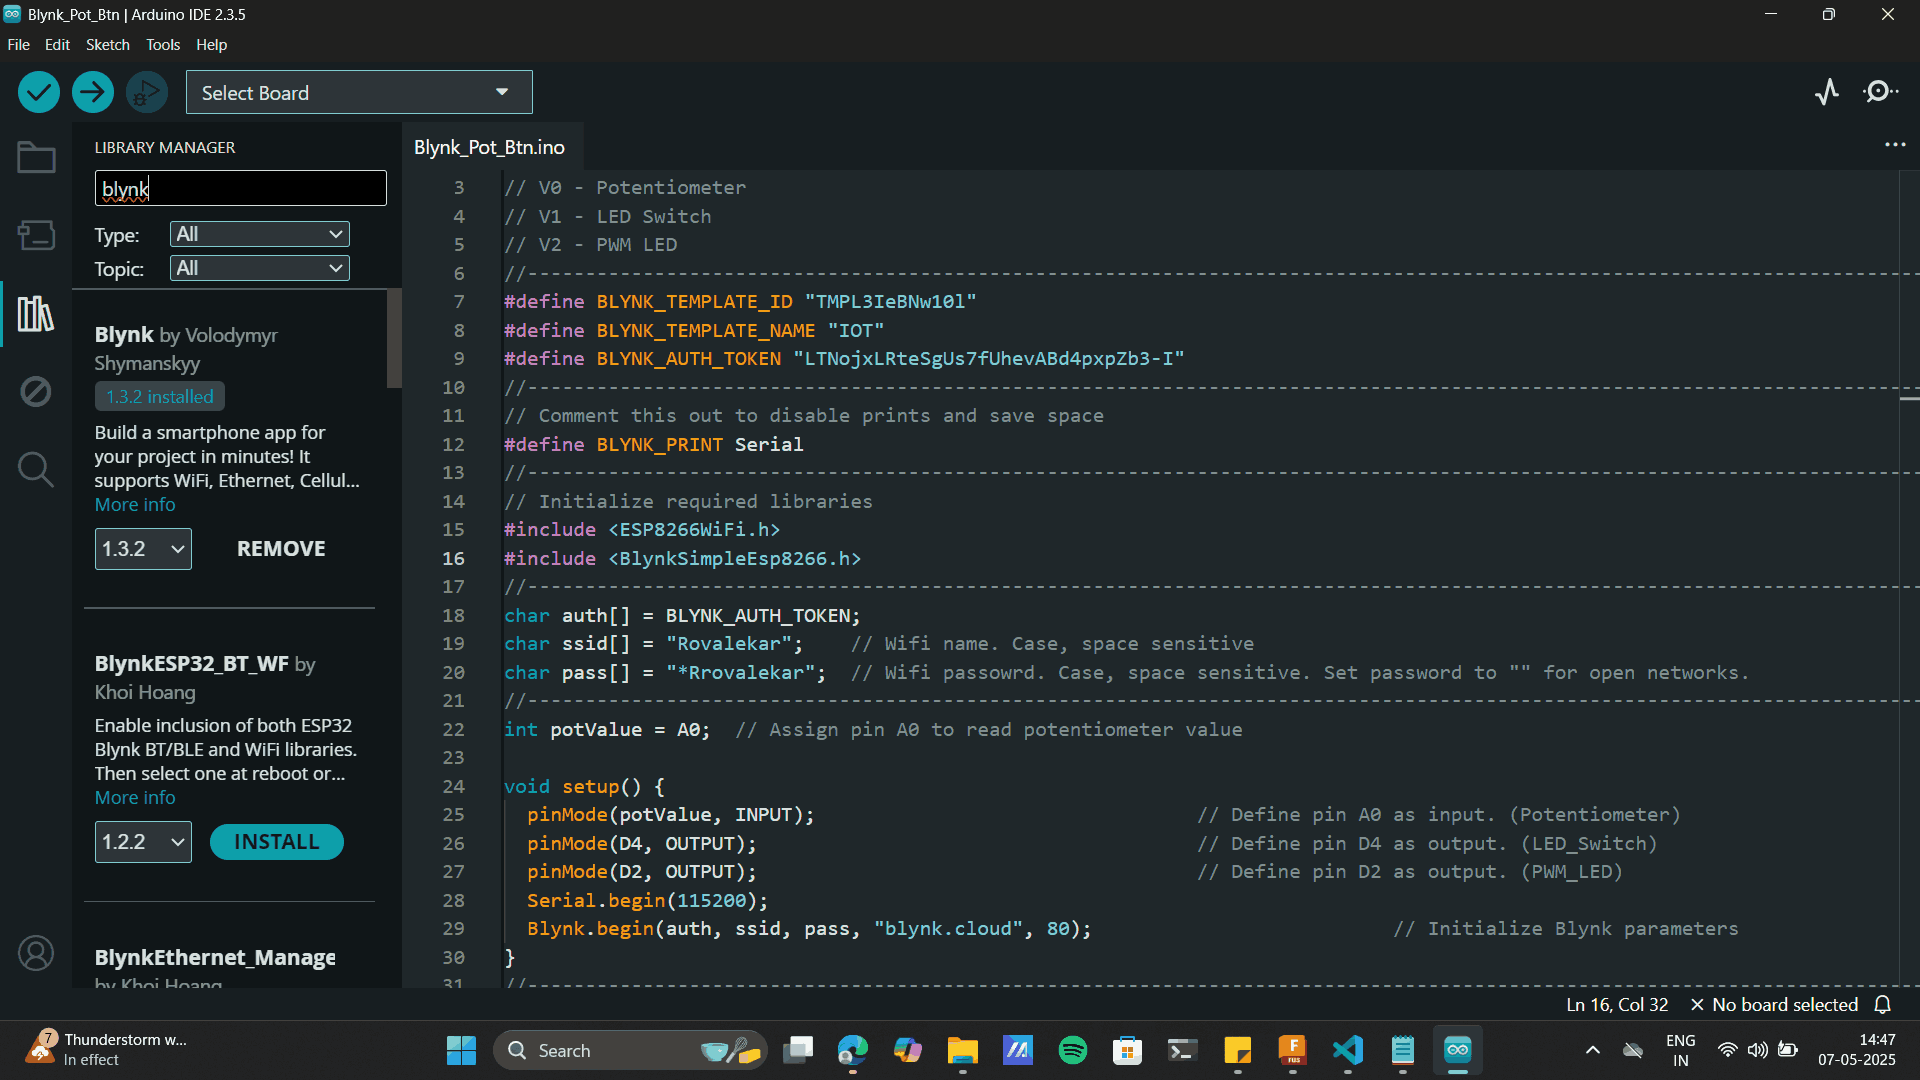Click REMOVE for the Blynk library

[281, 549]
